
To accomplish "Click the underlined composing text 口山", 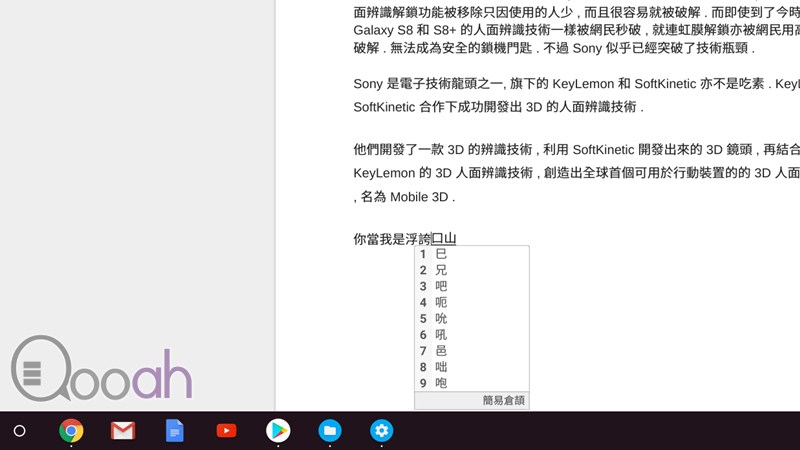I will (444, 239).
